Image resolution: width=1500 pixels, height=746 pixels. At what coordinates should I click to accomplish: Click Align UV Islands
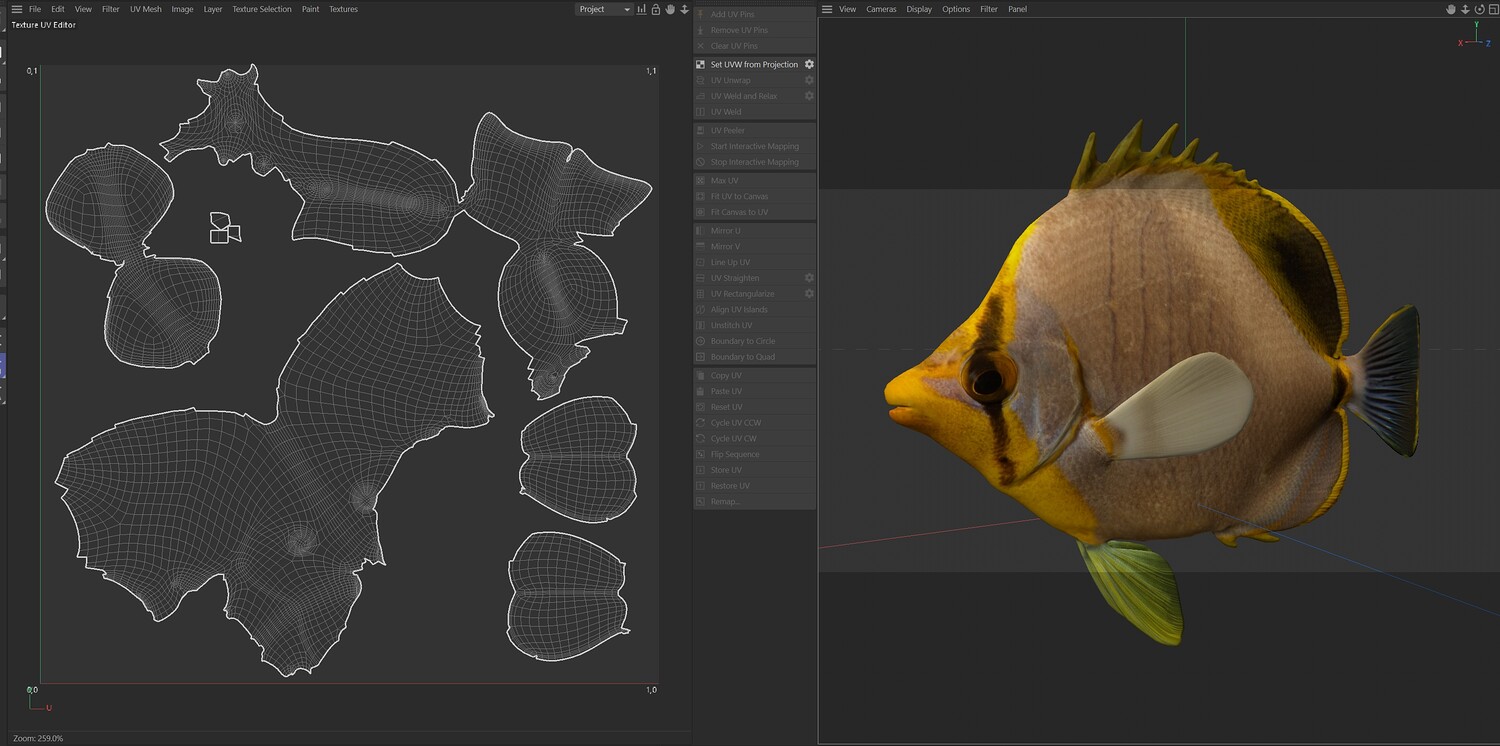(755, 310)
